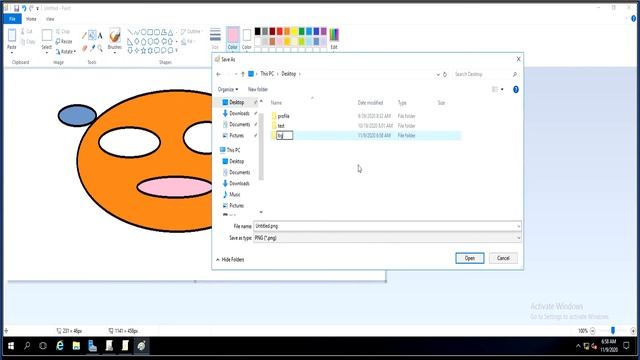This screenshot has width=640, height=360.
Task: Click the taskbar Search magnifier icon
Action: coord(27,346)
